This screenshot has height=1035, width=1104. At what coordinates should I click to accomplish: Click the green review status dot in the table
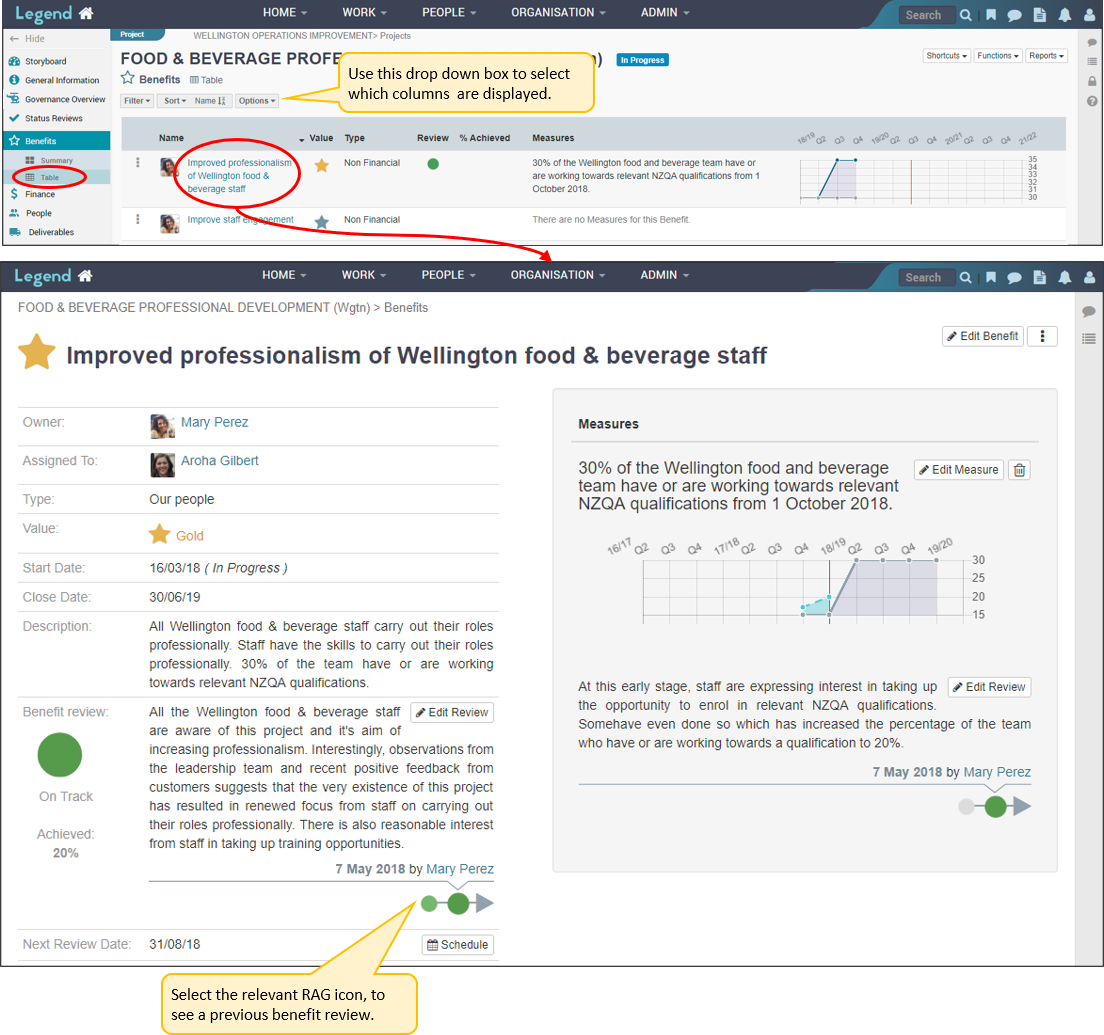[433, 164]
